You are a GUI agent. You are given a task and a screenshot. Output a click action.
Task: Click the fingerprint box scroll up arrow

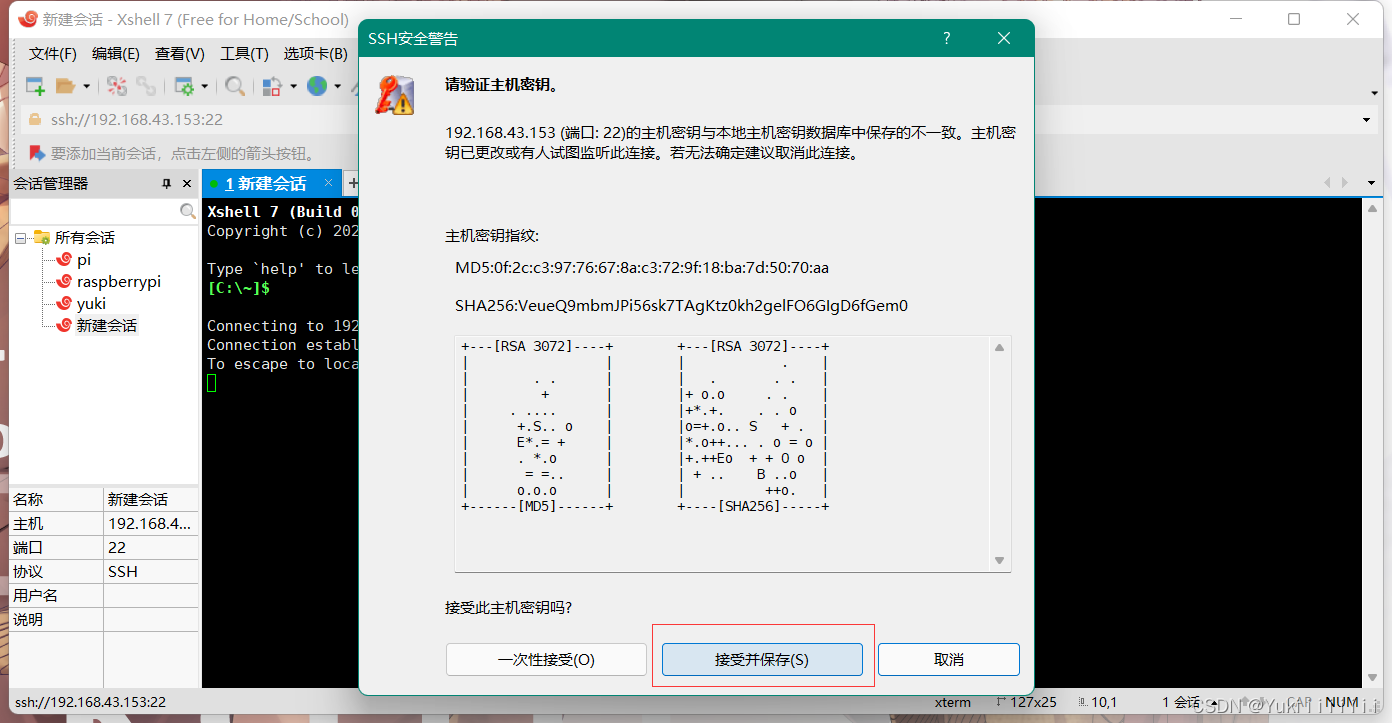coord(999,348)
